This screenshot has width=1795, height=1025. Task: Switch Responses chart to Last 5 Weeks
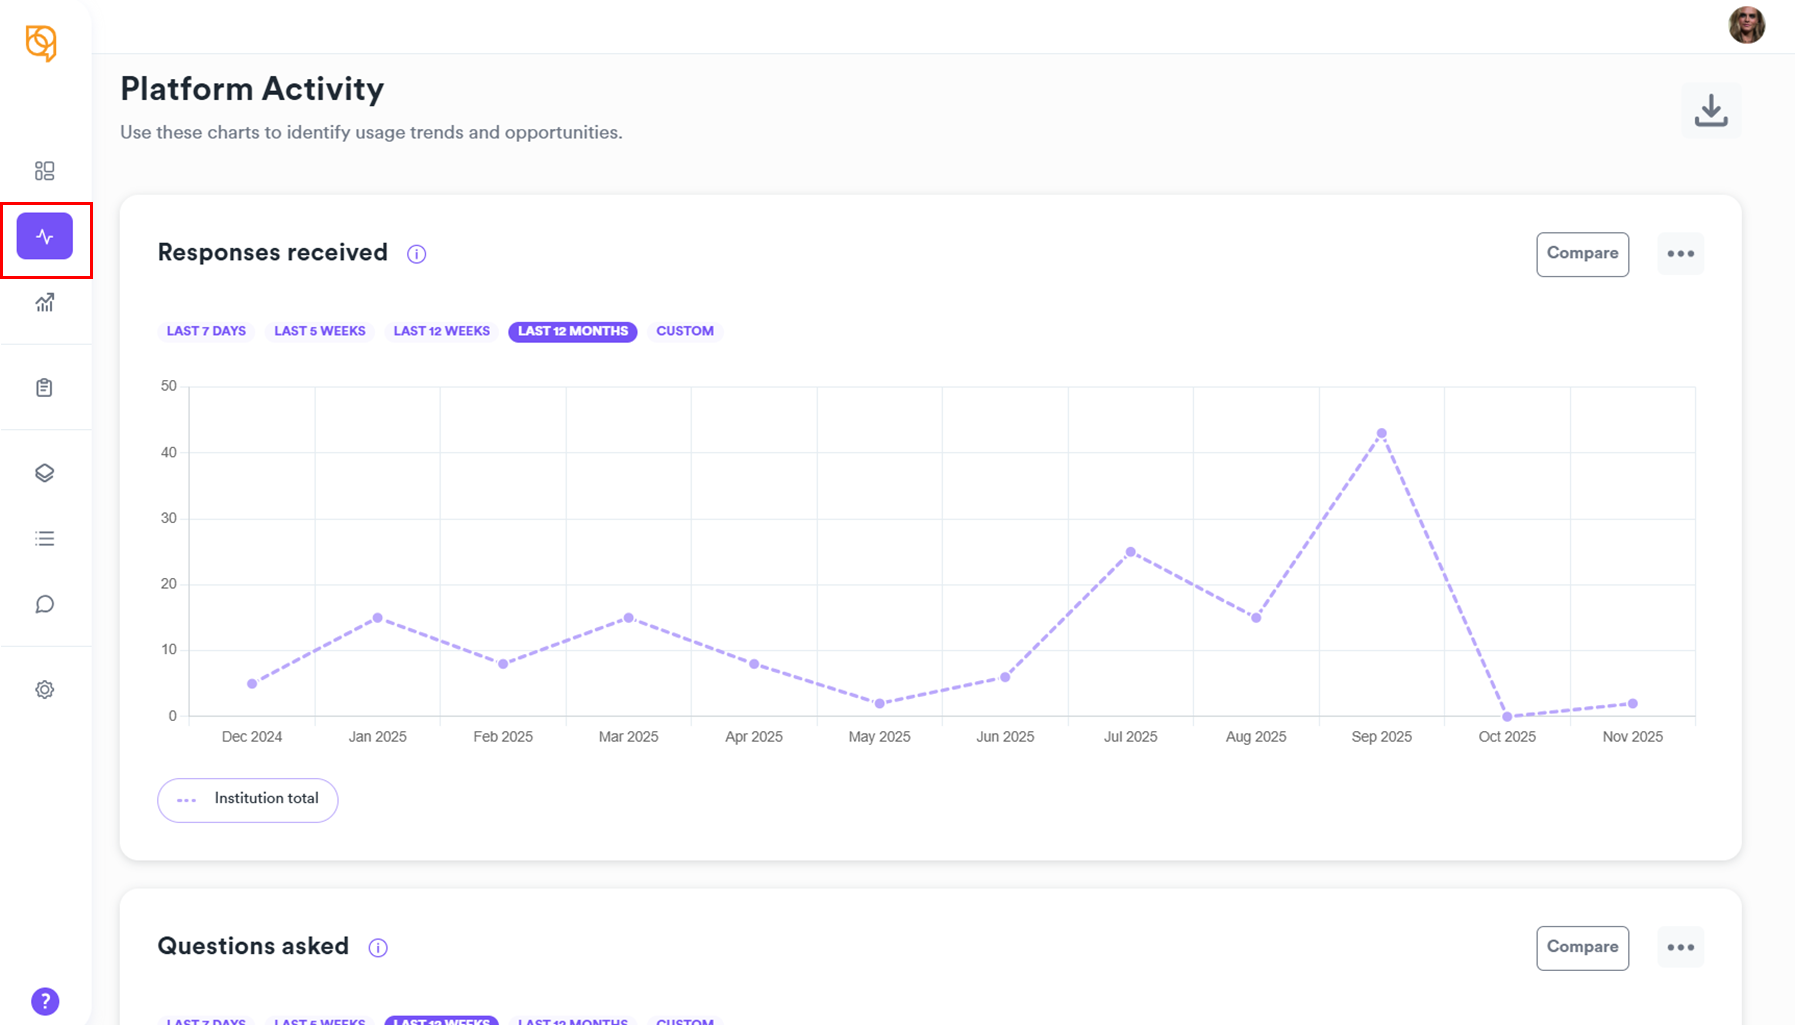(x=320, y=331)
